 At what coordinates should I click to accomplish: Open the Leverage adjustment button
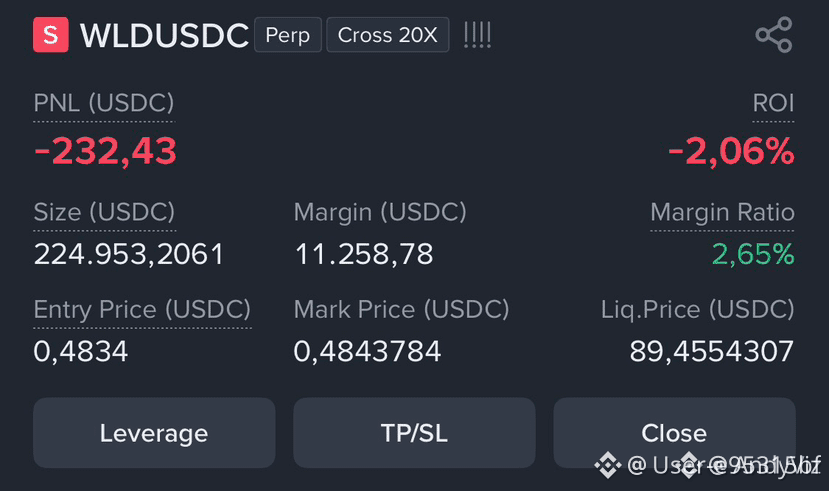[154, 433]
